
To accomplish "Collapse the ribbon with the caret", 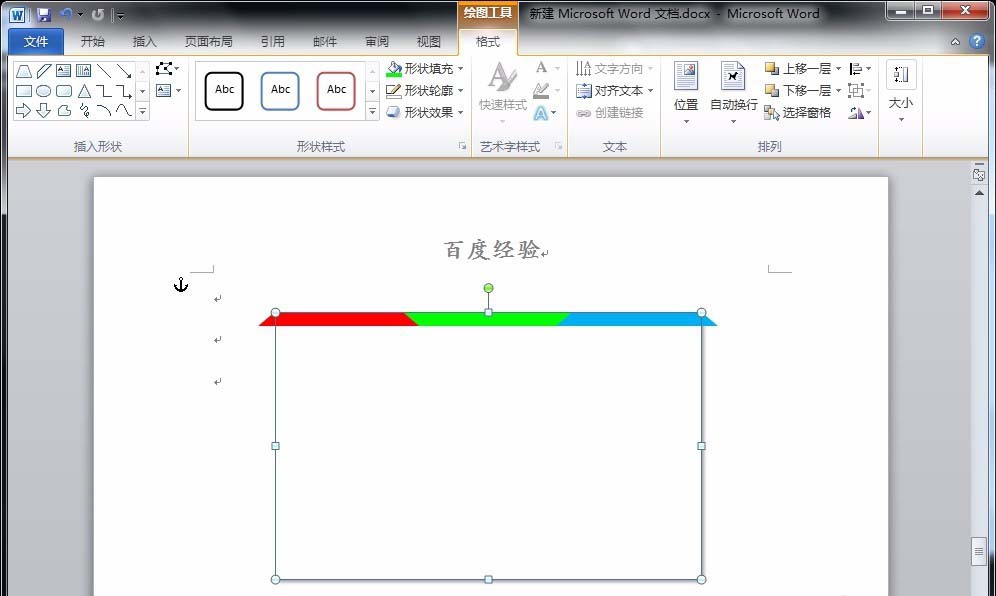I will [955, 42].
